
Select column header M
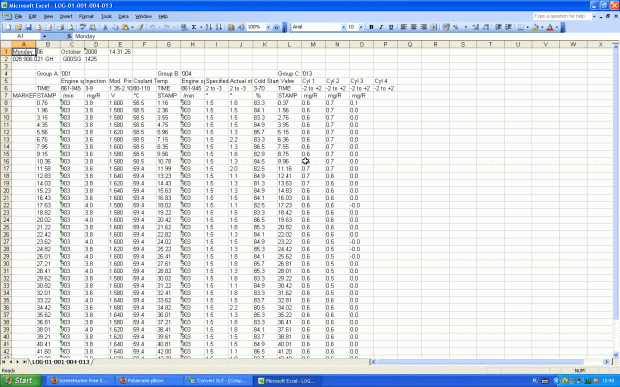(313, 44)
